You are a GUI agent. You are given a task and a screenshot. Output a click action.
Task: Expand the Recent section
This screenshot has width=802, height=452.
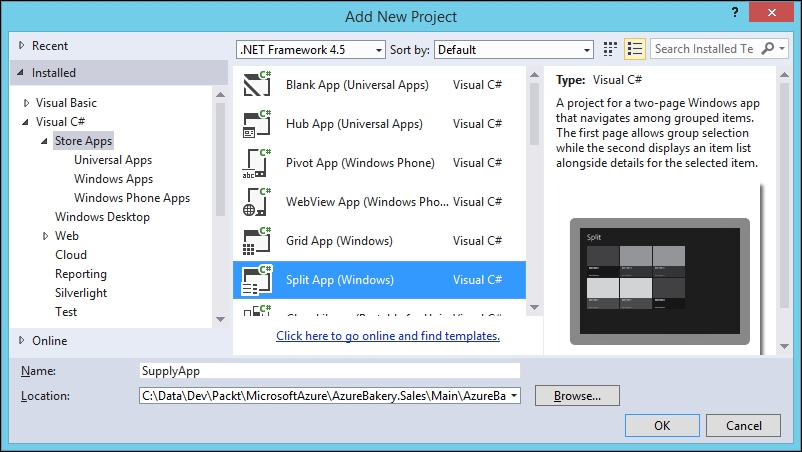pyautogui.click(x=22, y=46)
